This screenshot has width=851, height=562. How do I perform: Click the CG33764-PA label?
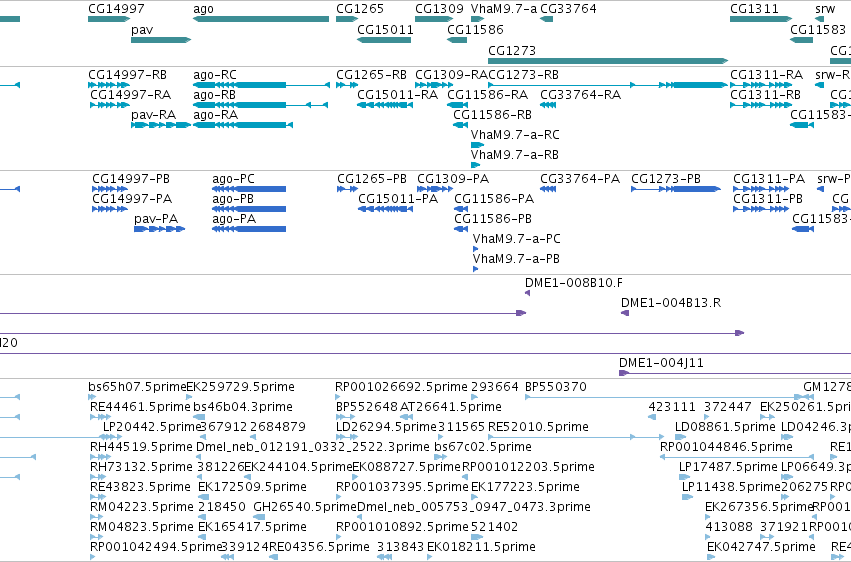580,179
